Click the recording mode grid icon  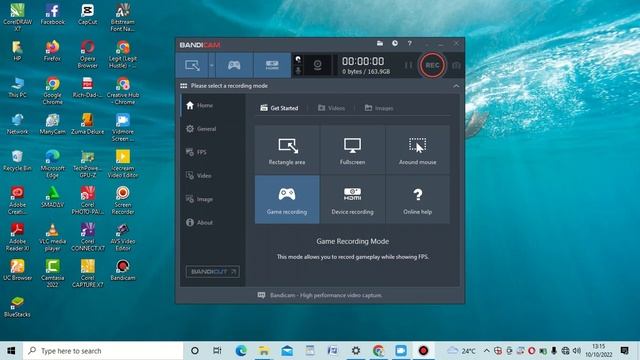184,86
